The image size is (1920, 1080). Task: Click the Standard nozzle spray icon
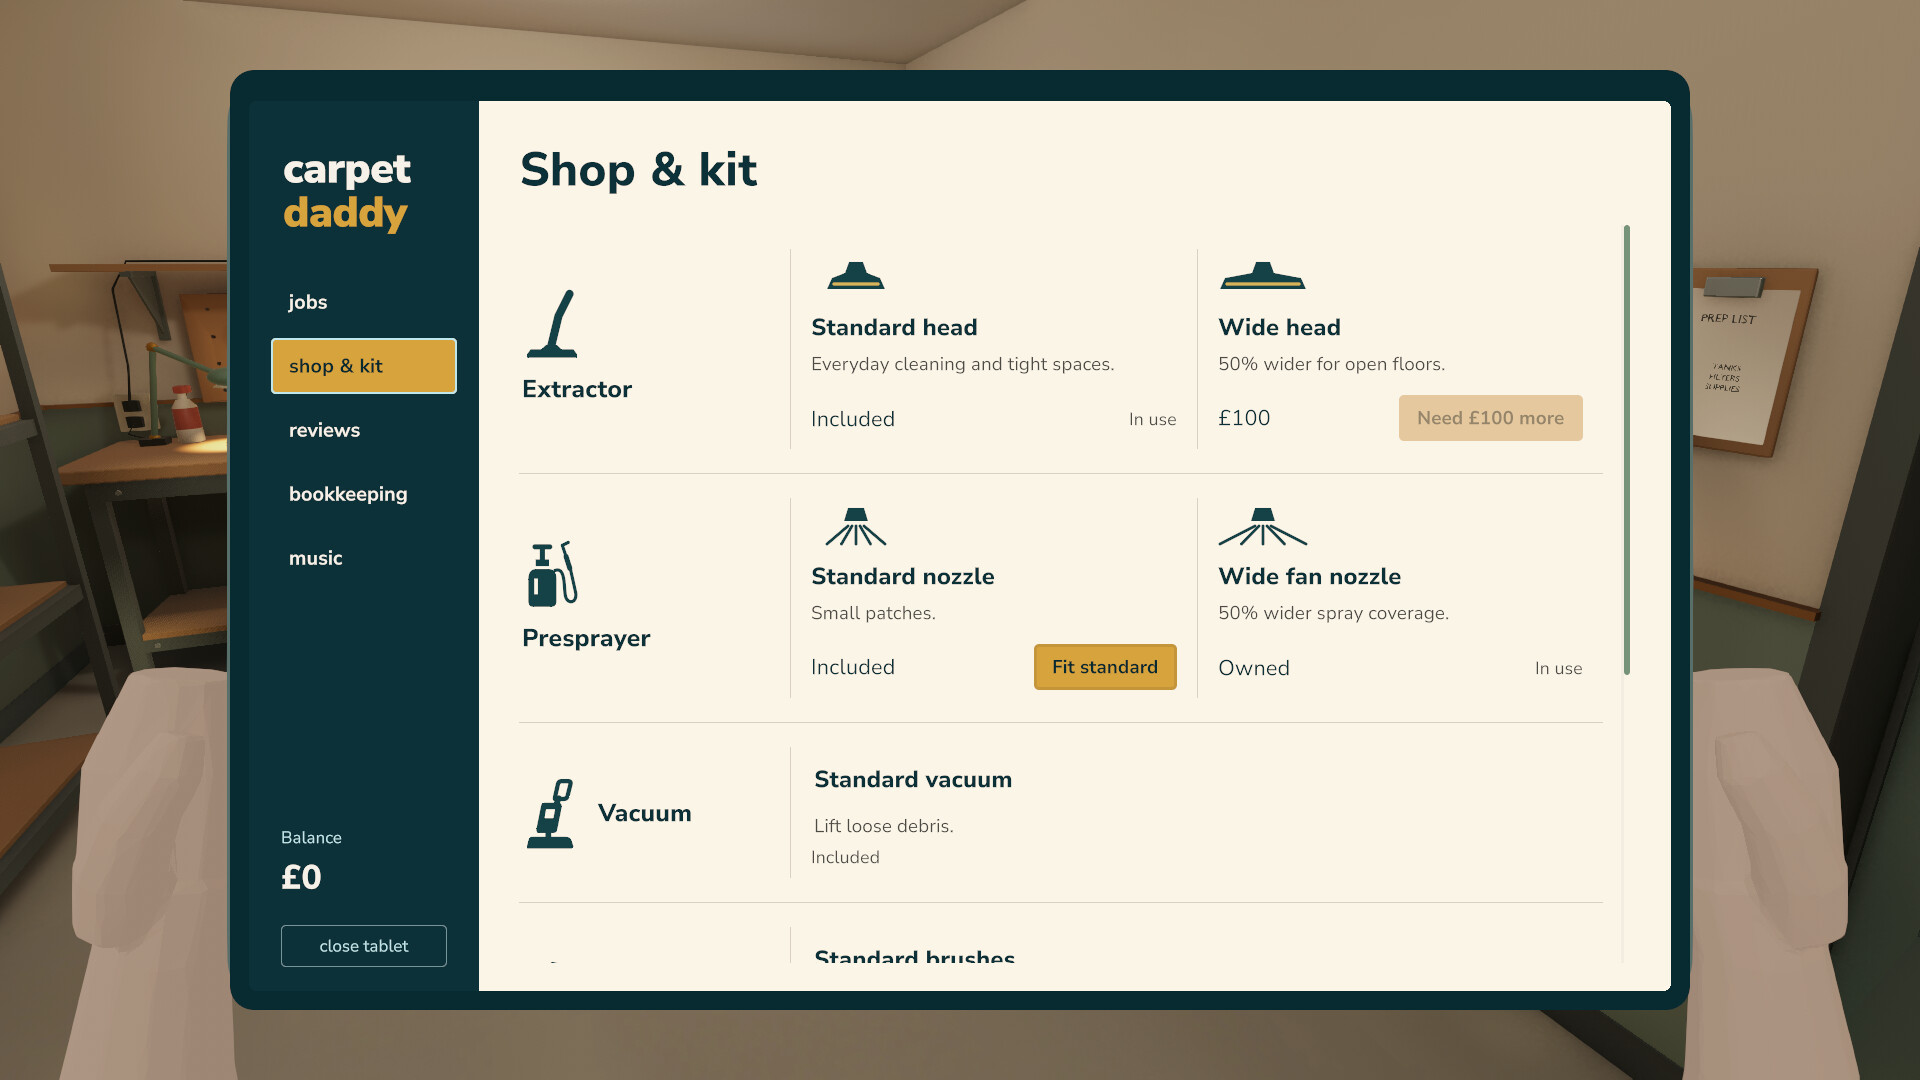click(x=856, y=526)
